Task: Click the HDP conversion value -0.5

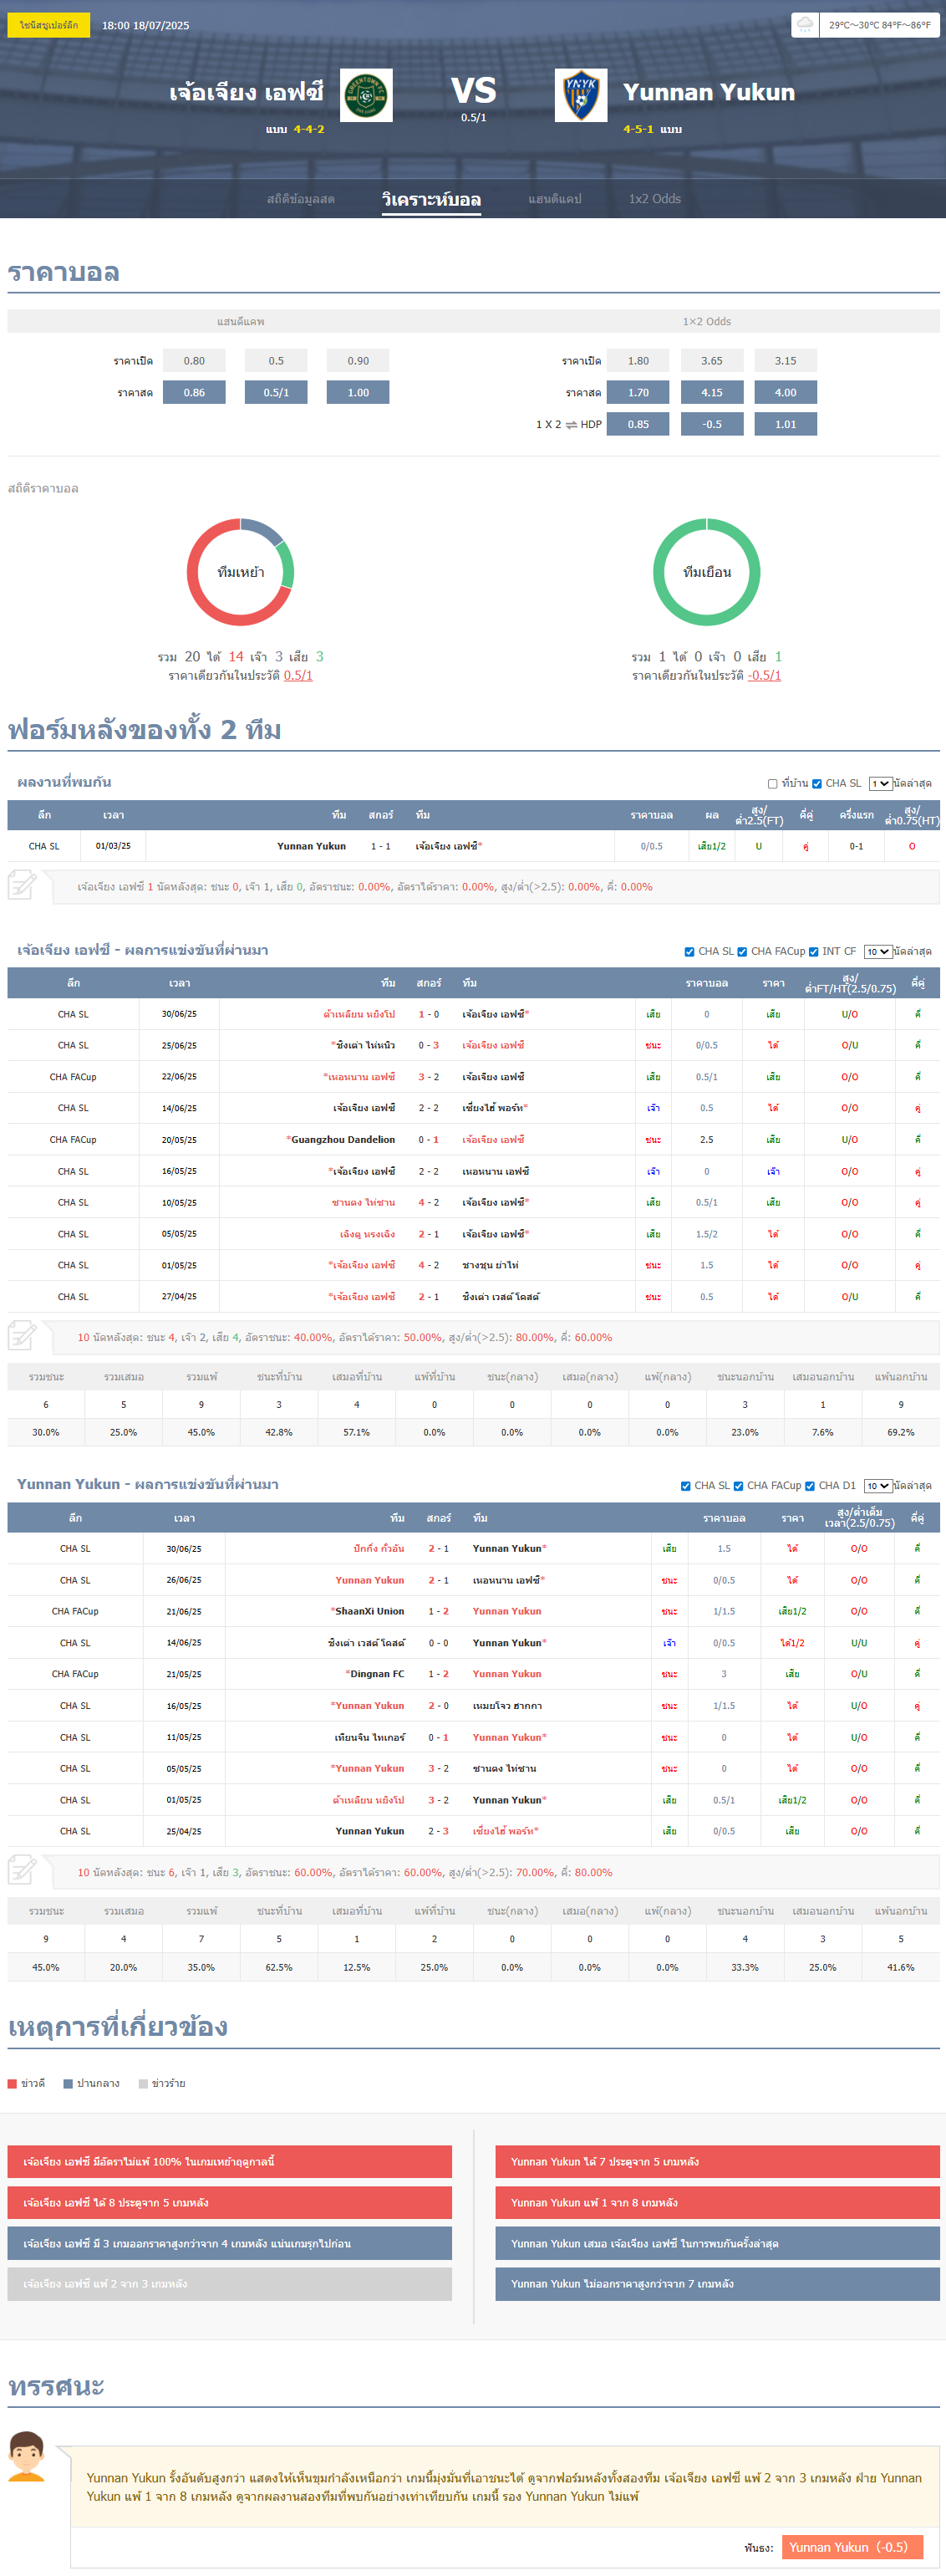Action: tap(712, 424)
